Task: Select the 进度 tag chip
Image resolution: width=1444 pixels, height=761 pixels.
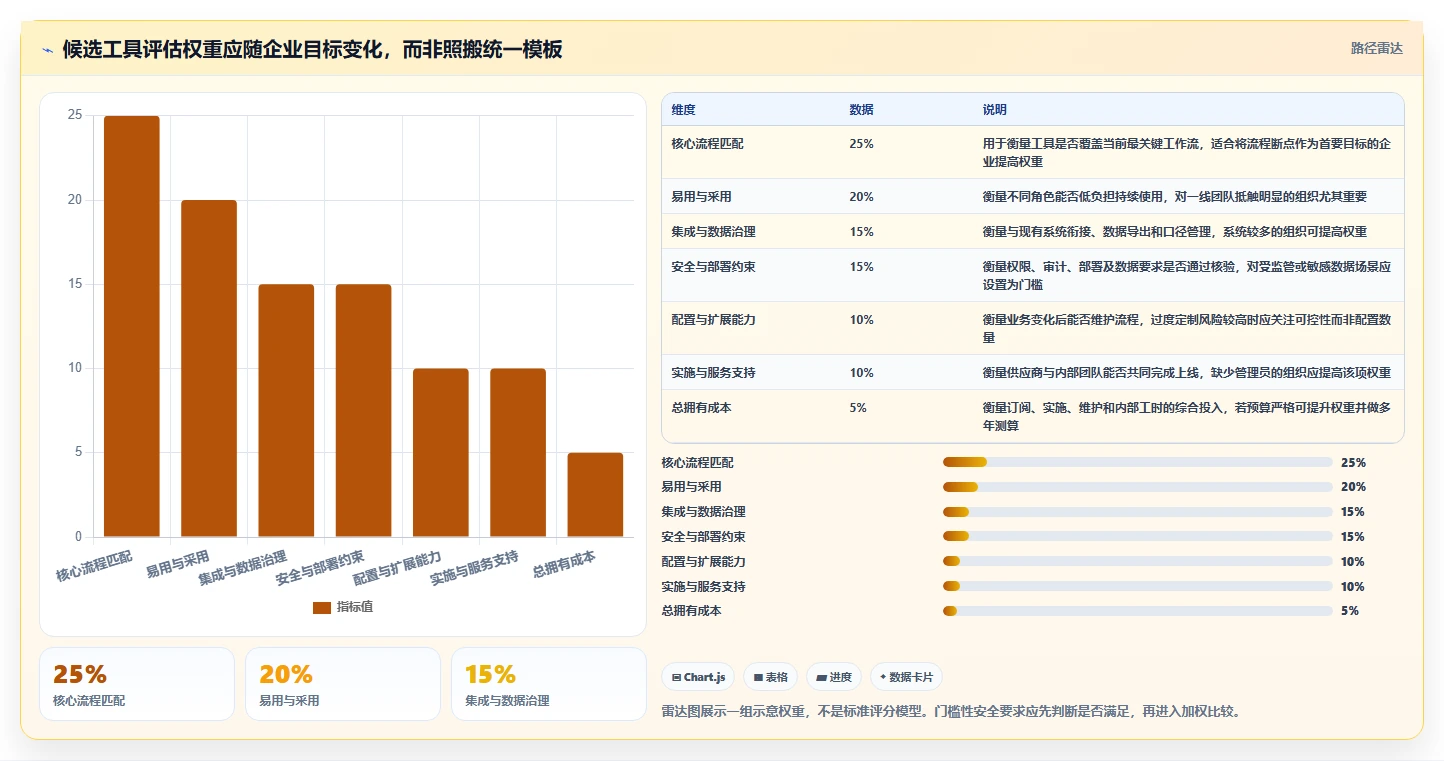Action: pos(834,677)
